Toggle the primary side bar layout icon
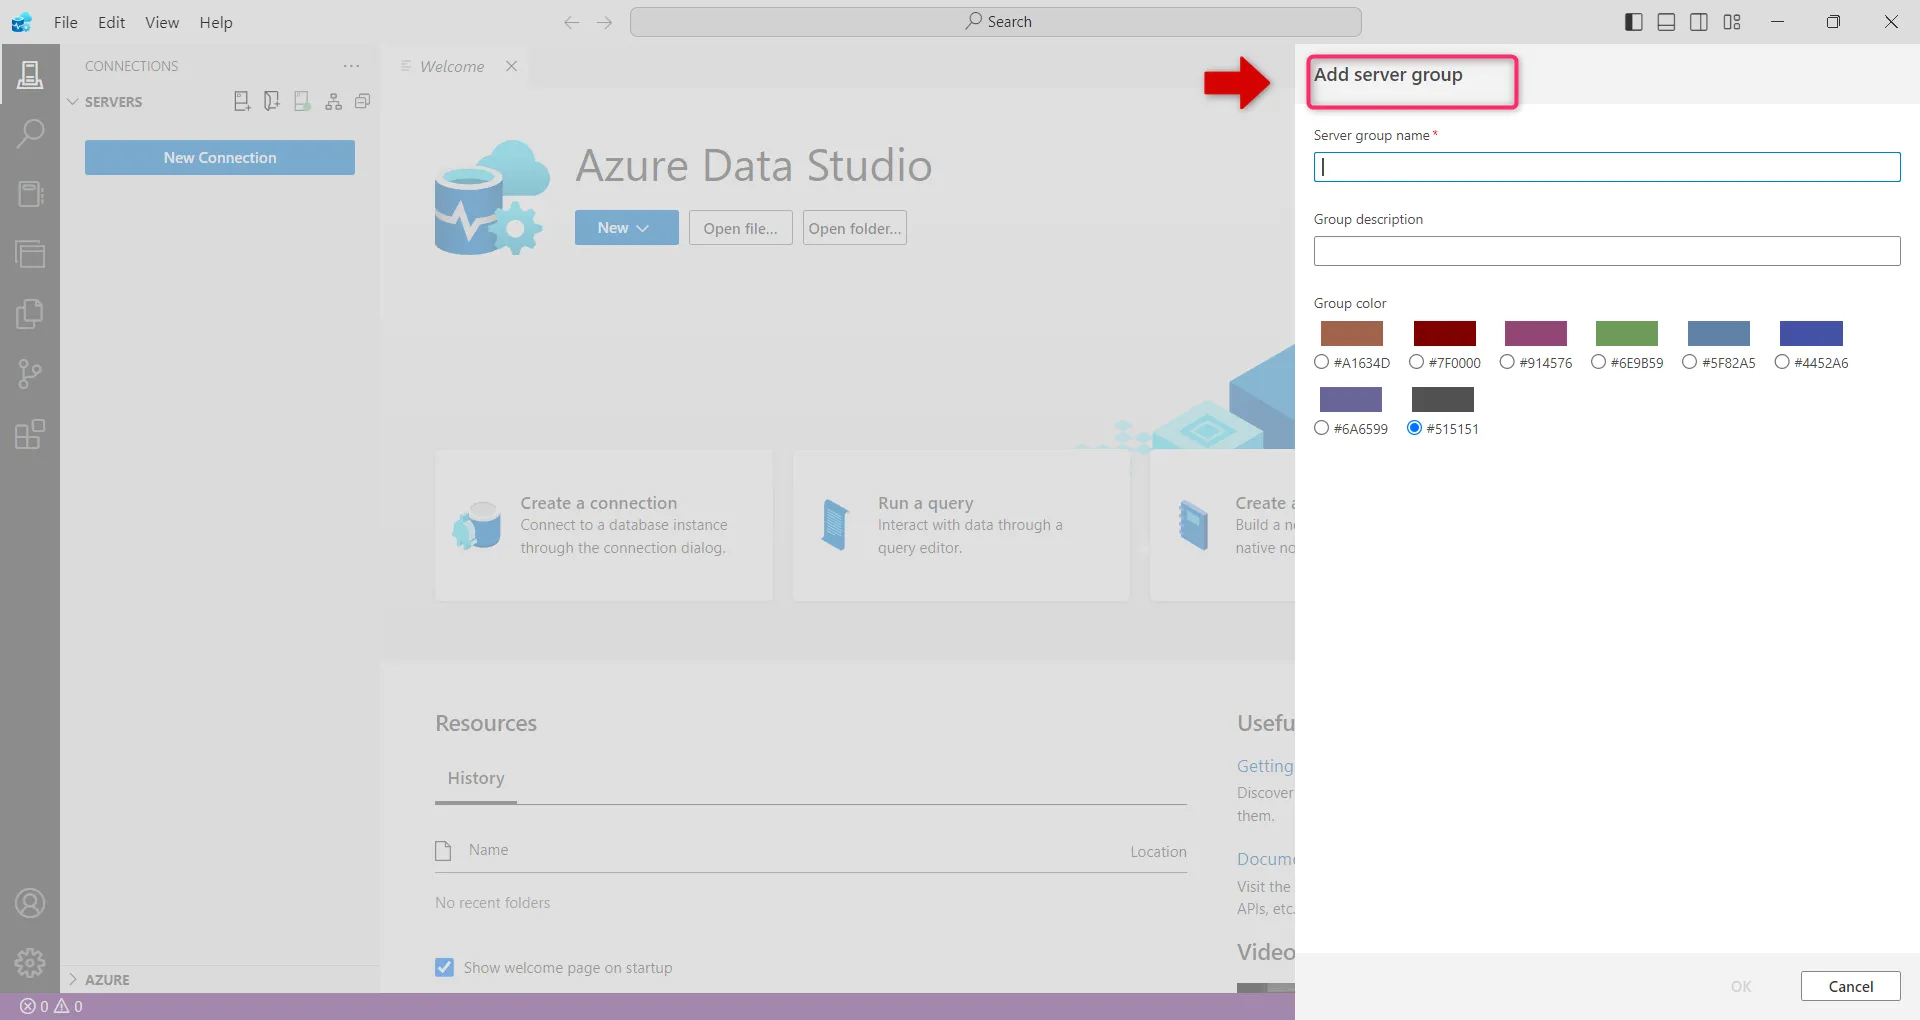This screenshot has height=1020, width=1920. (1633, 22)
